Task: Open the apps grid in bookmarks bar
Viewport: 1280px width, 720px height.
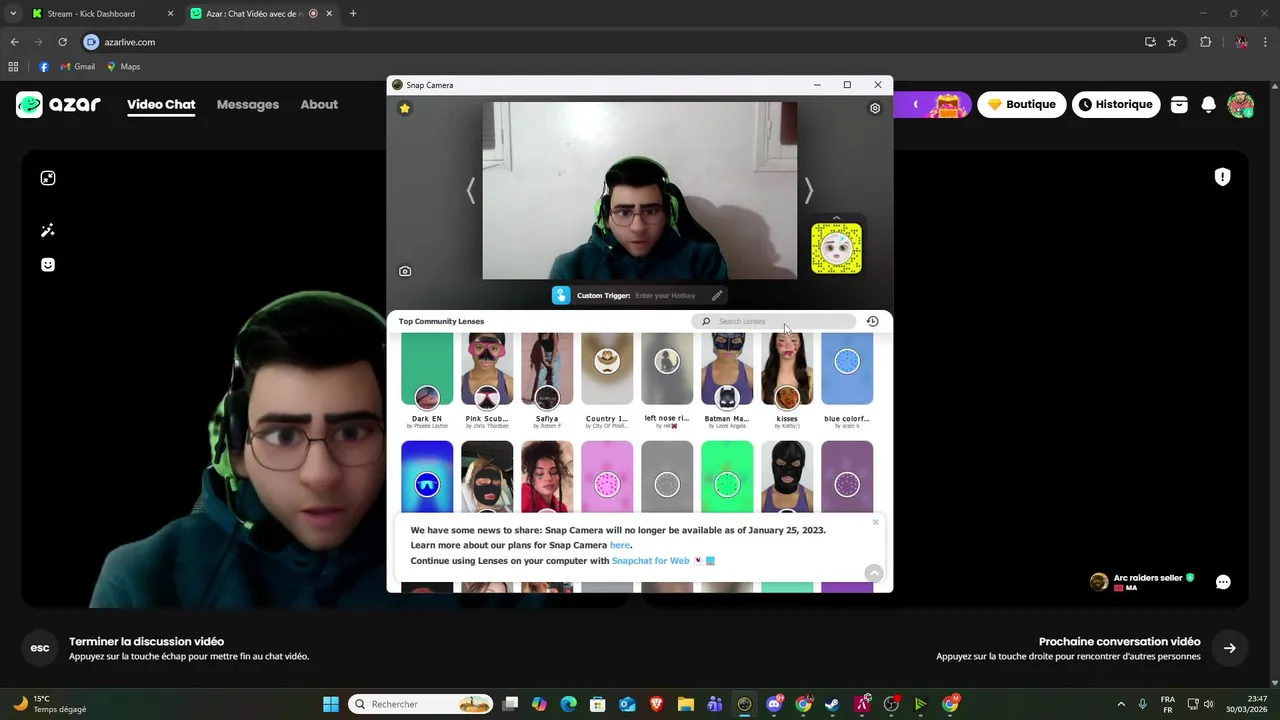Action: pyautogui.click(x=13, y=67)
